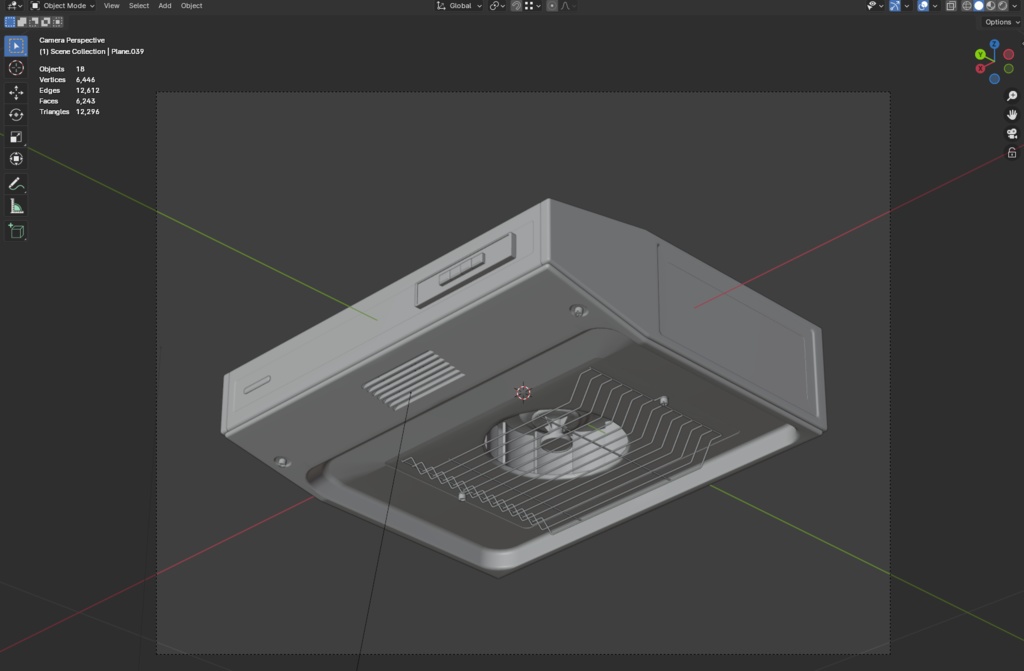The height and width of the screenshot is (671, 1024).
Task: Click the Edges 12,612 statistic
Action: (69, 90)
